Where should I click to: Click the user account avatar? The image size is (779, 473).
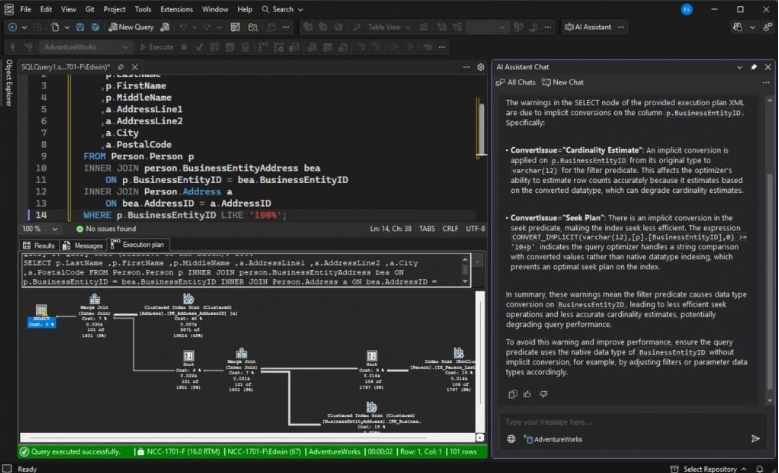pyautogui.click(x=687, y=9)
